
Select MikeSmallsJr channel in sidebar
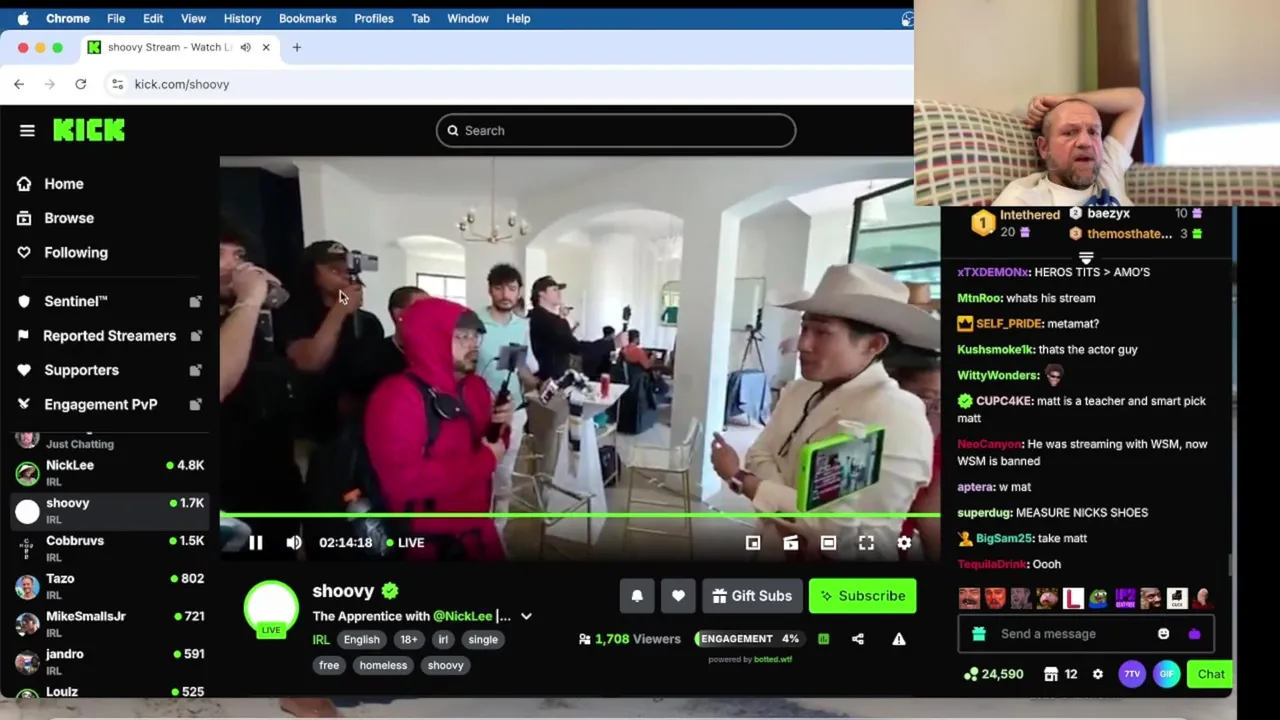click(110, 623)
